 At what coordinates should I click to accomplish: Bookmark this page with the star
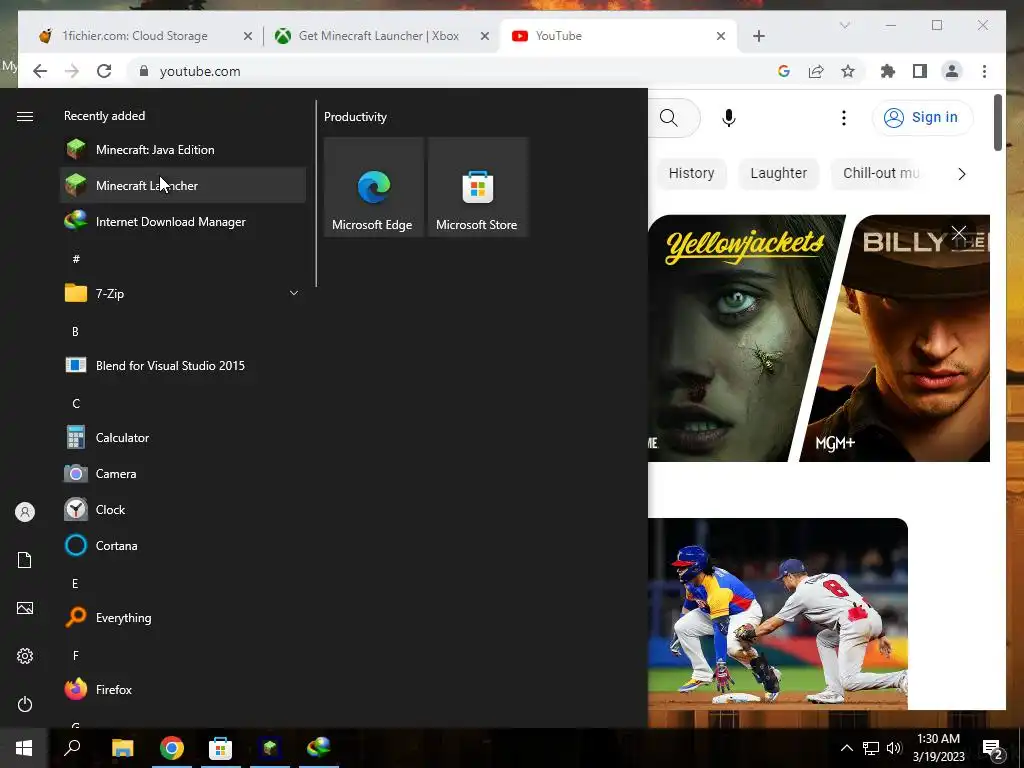pos(848,71)
